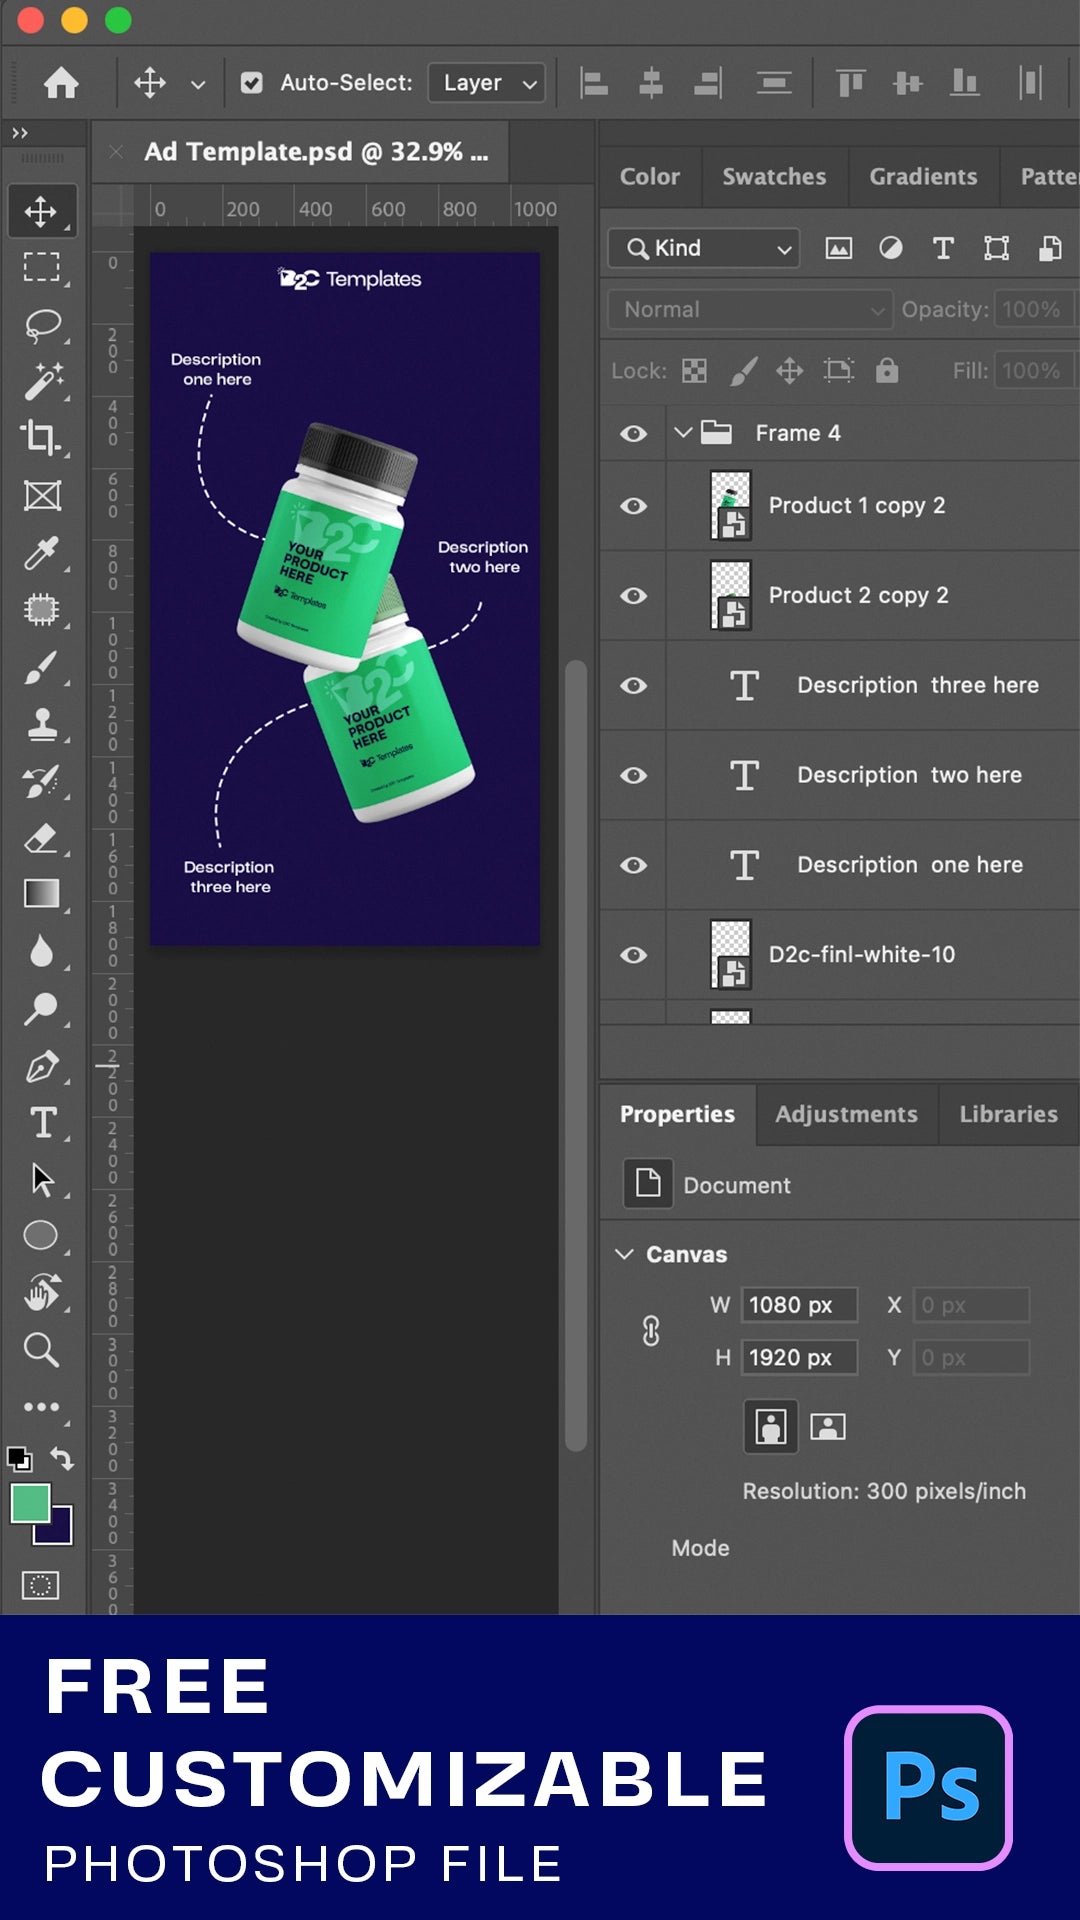This screenshot has height=1920, width=1080.
Task: Collapse the Frame 4 group
Action: tap(683, 433)
